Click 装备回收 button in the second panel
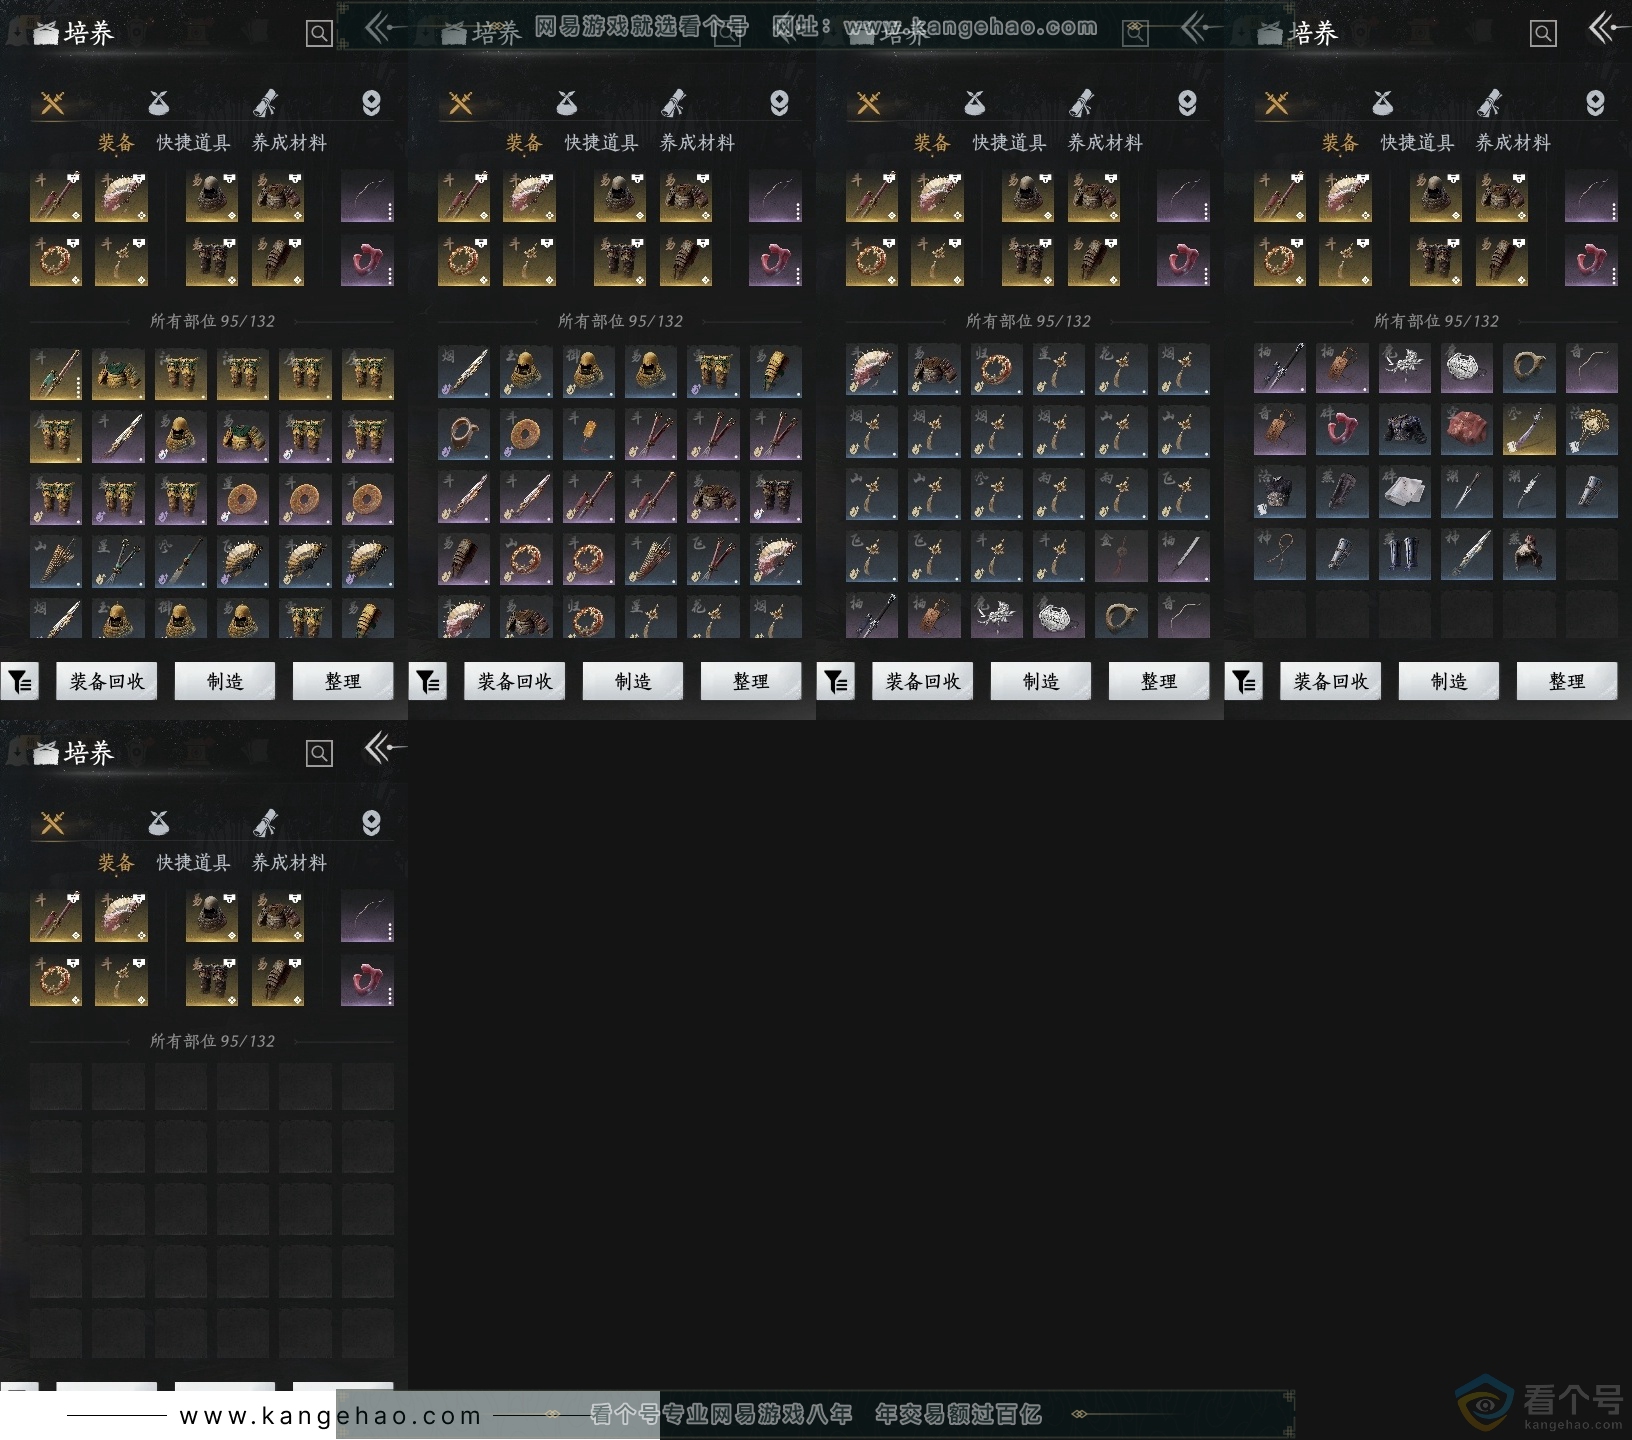Image resolution: width=1632 pixels, height=1440 pixels. click(515, 681)
